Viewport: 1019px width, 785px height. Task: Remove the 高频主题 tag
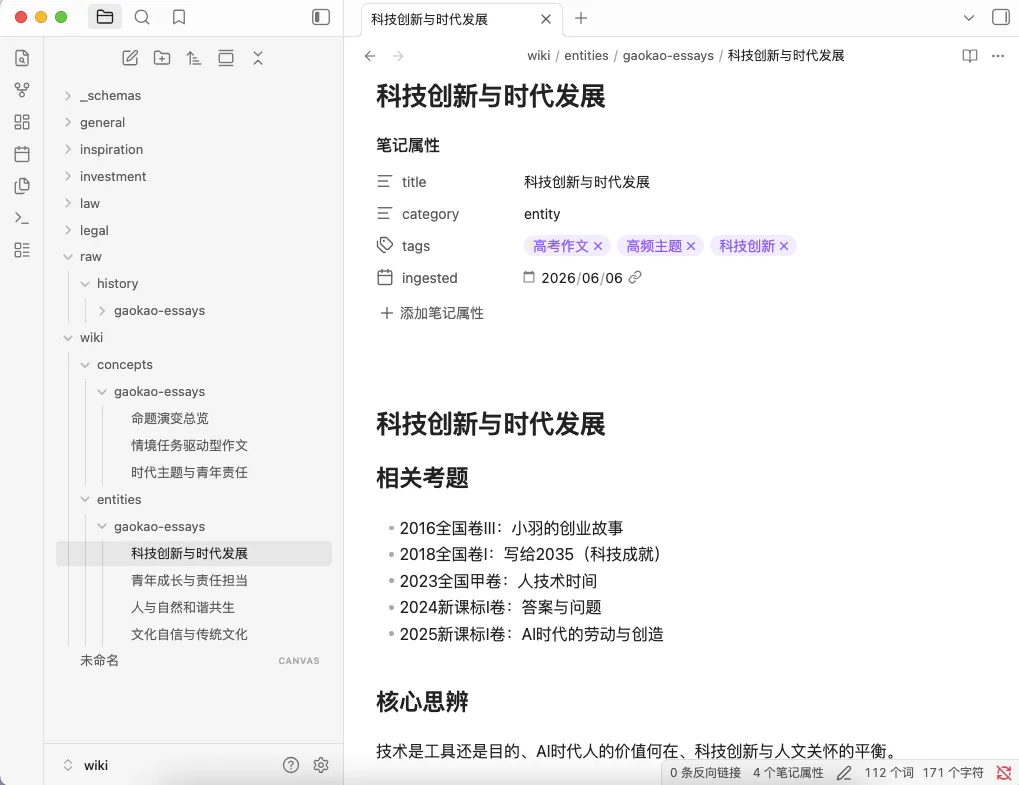(x=691, y=246)
